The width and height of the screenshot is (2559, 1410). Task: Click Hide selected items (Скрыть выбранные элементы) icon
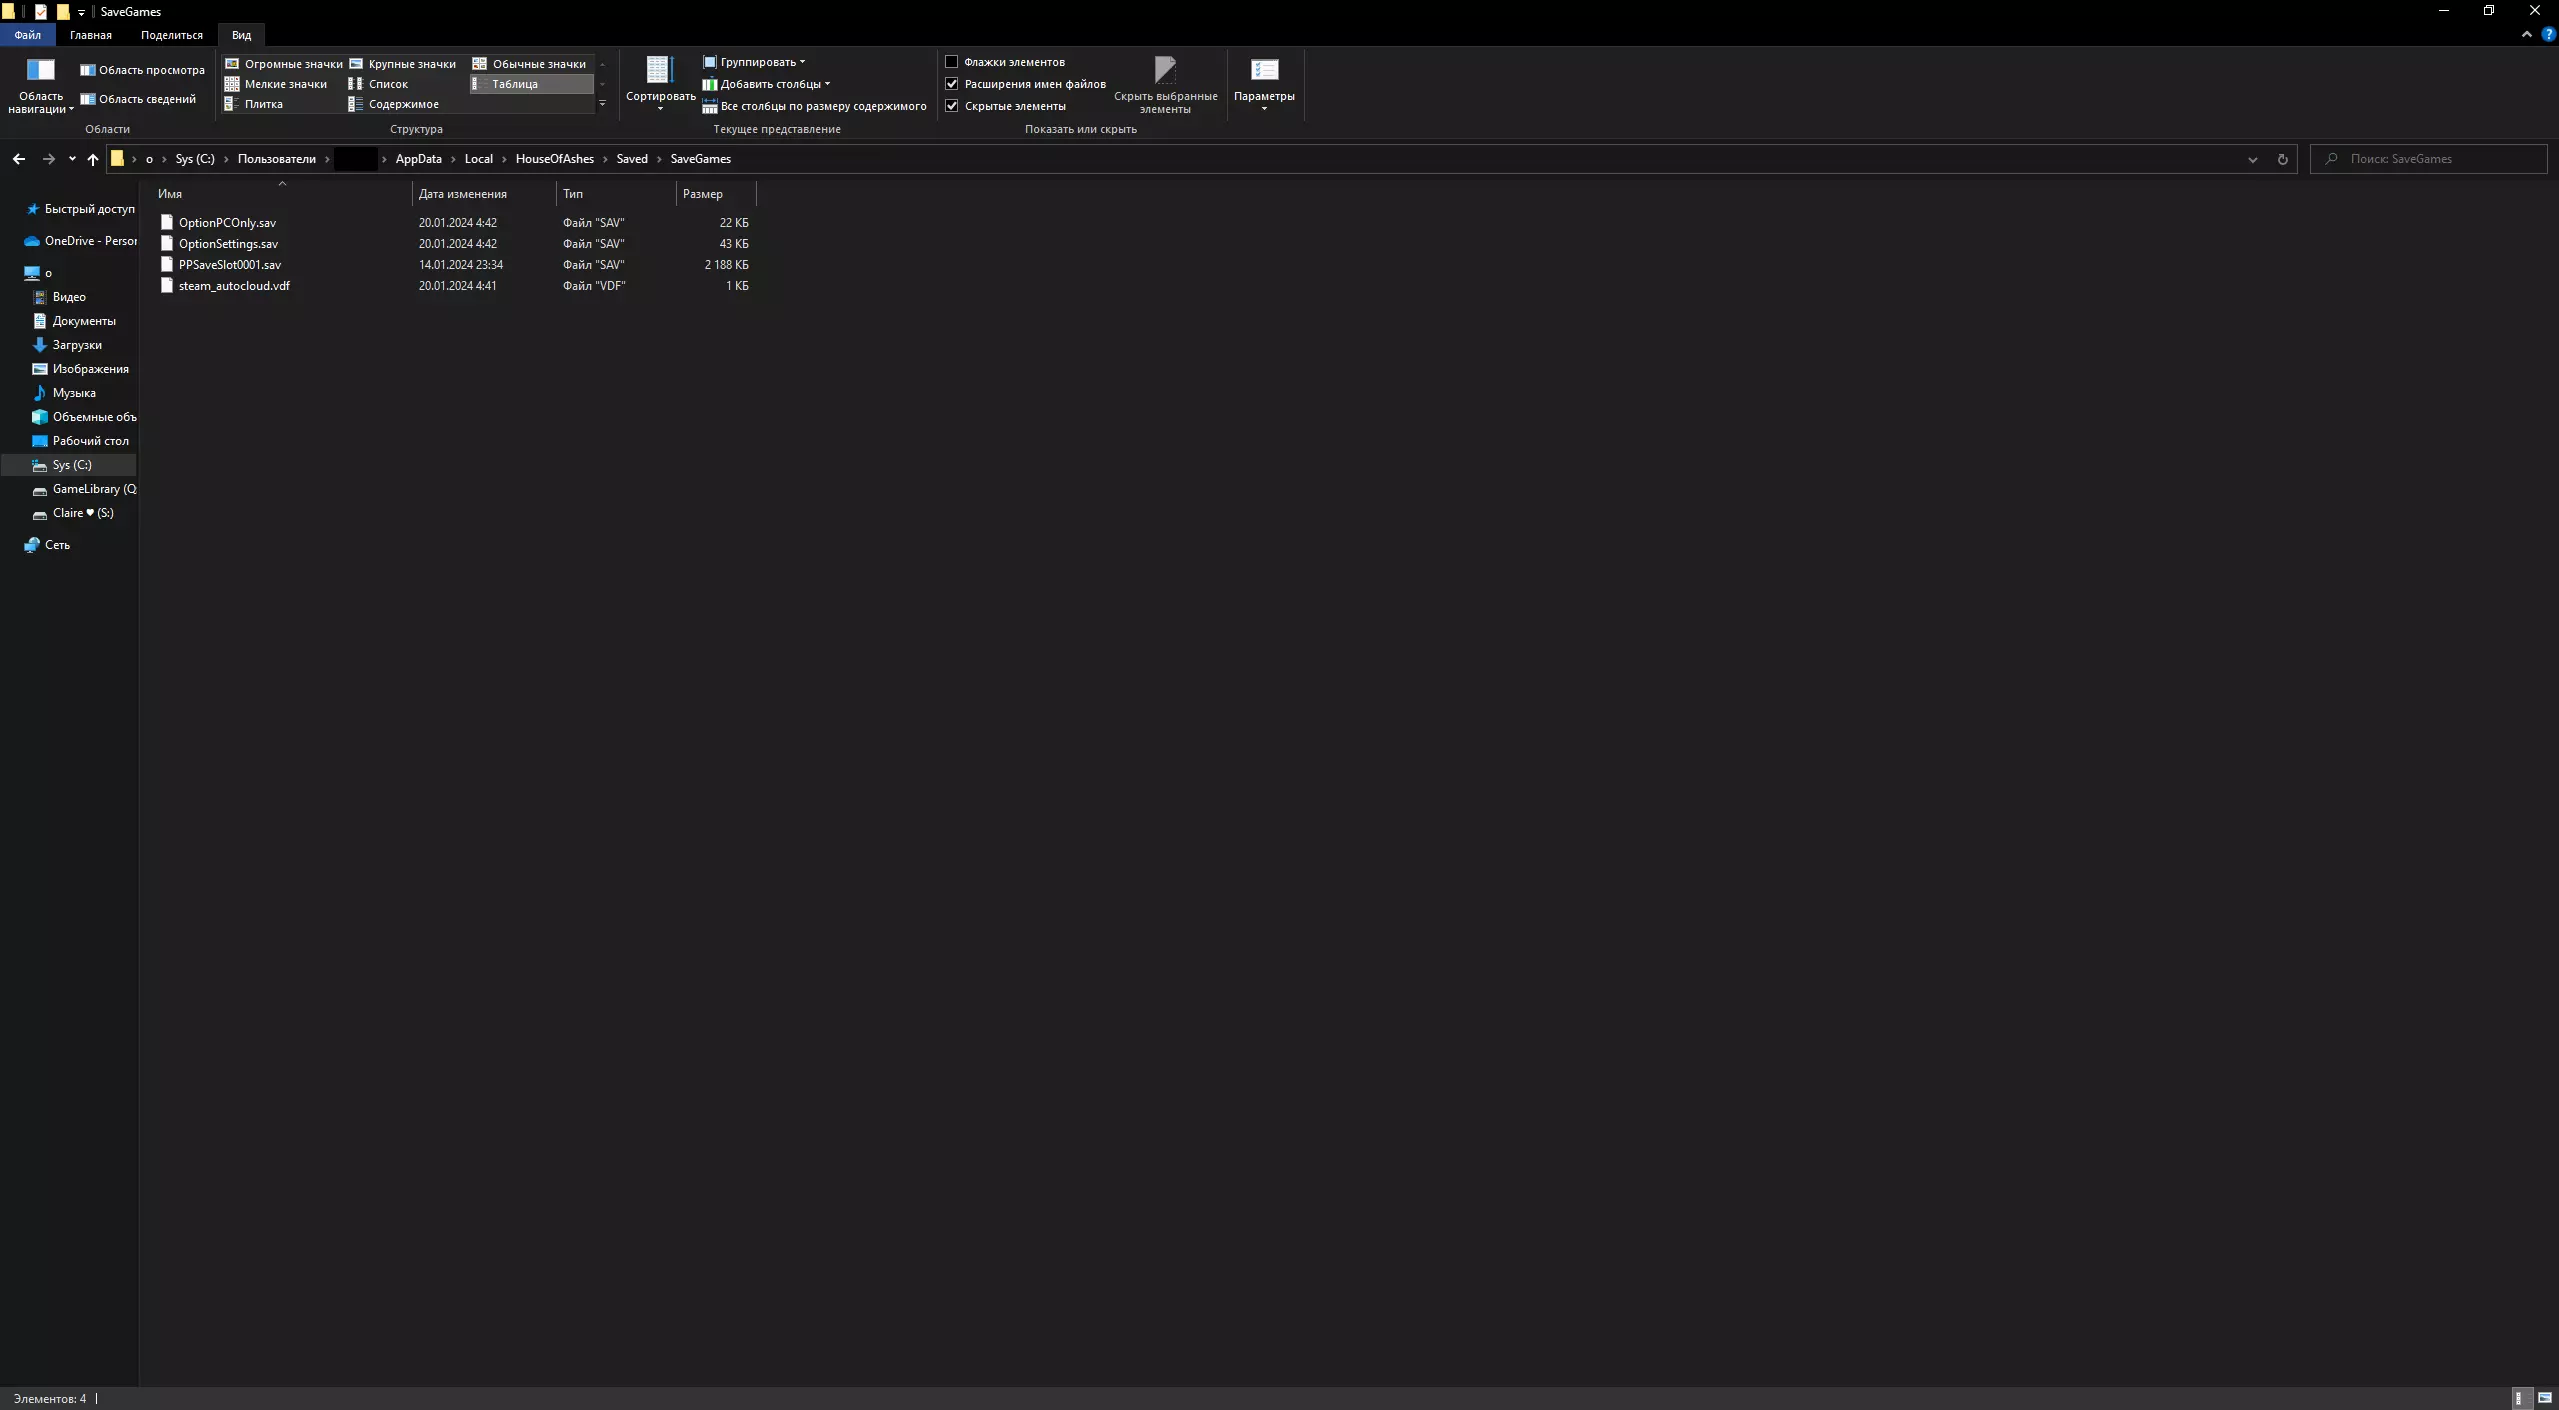pos(1165,71)
